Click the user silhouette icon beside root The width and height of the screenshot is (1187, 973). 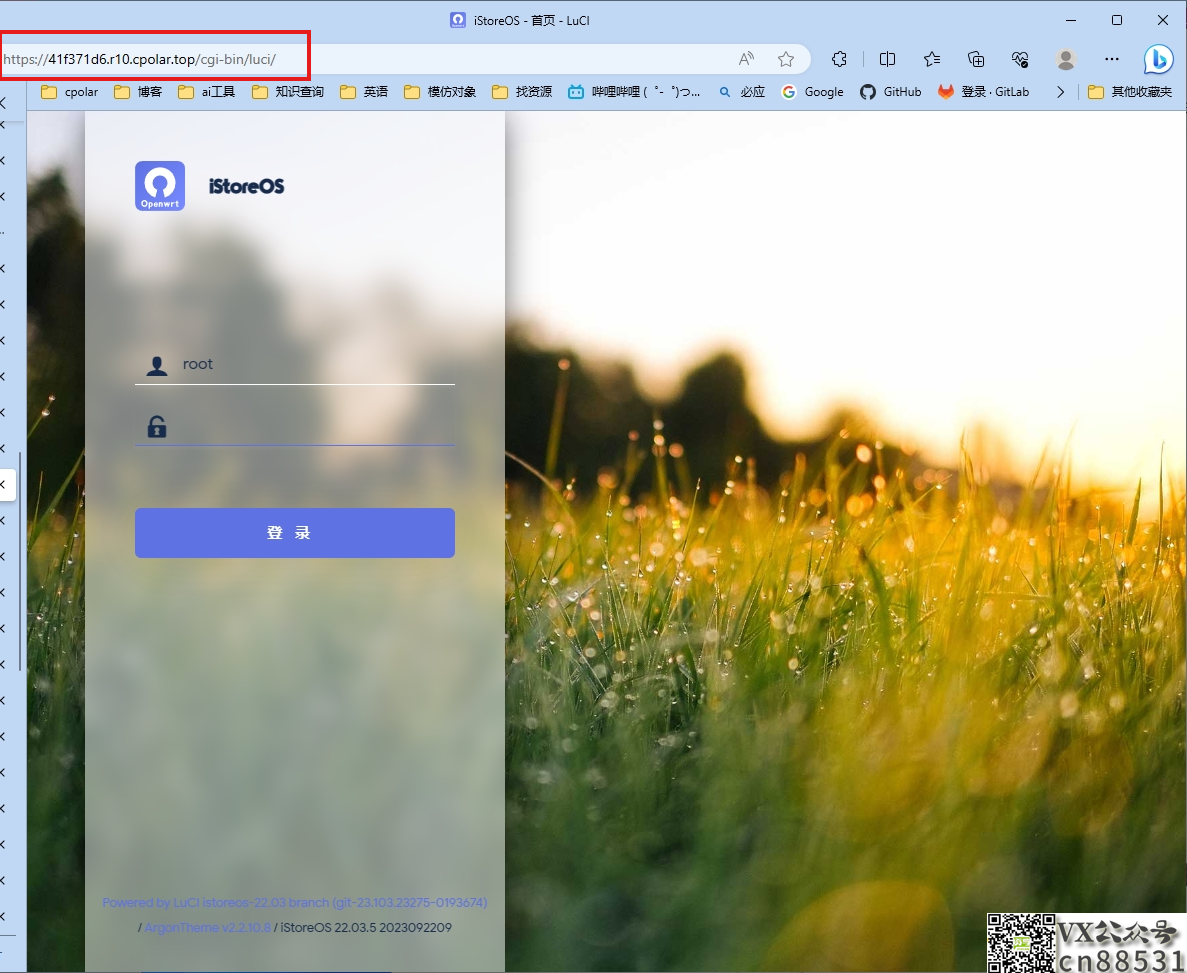coord(157,366)
